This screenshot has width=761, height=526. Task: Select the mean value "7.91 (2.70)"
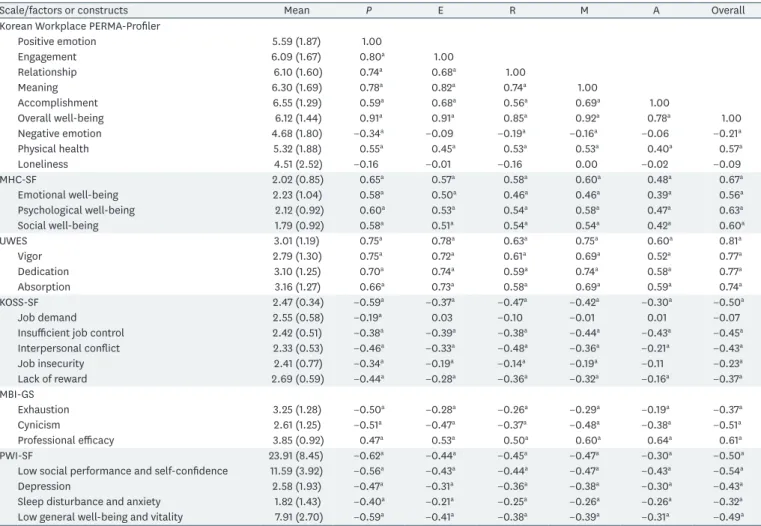(x=297, y=517)
